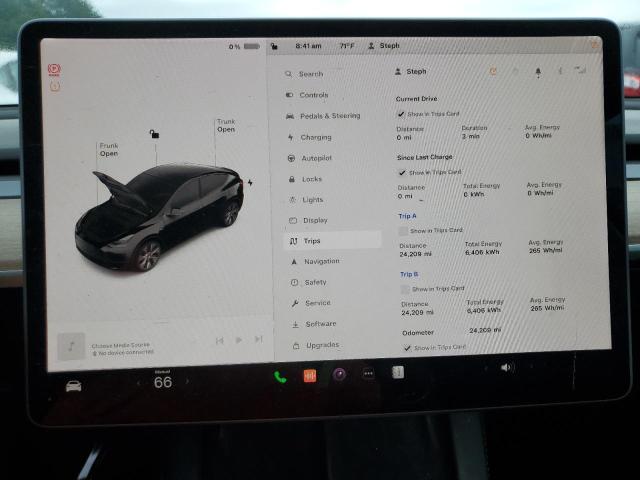This screenshot has width=640, height=480.
Task: Tap the Steph profile in top status bar
Action: pos(384,46)
